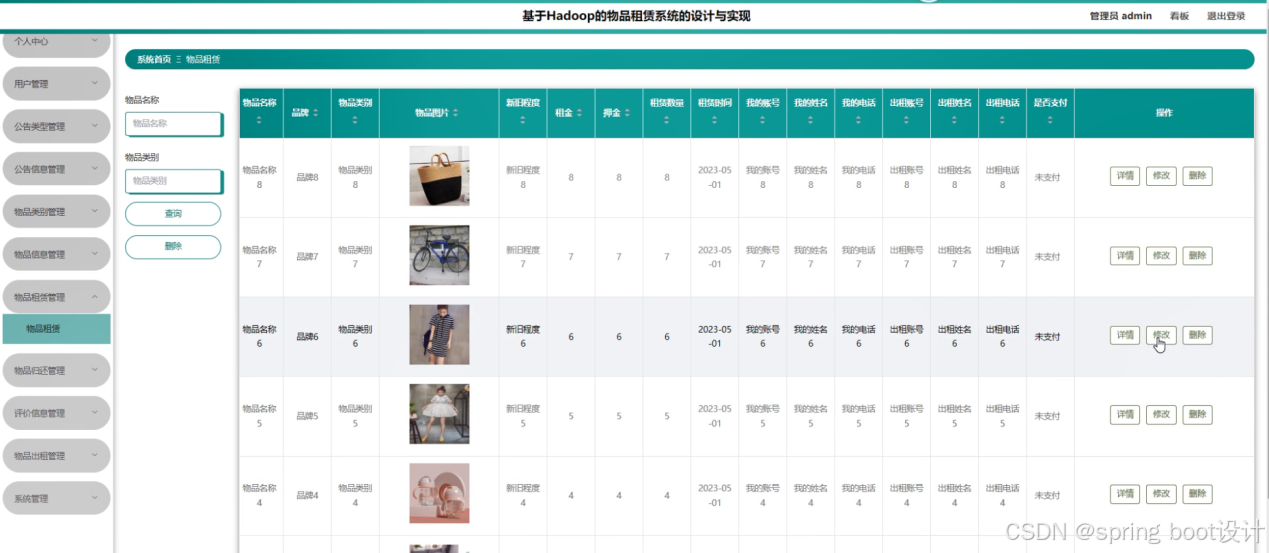Sort table by 租赁数量 column arrows

[x=667, y=120]
